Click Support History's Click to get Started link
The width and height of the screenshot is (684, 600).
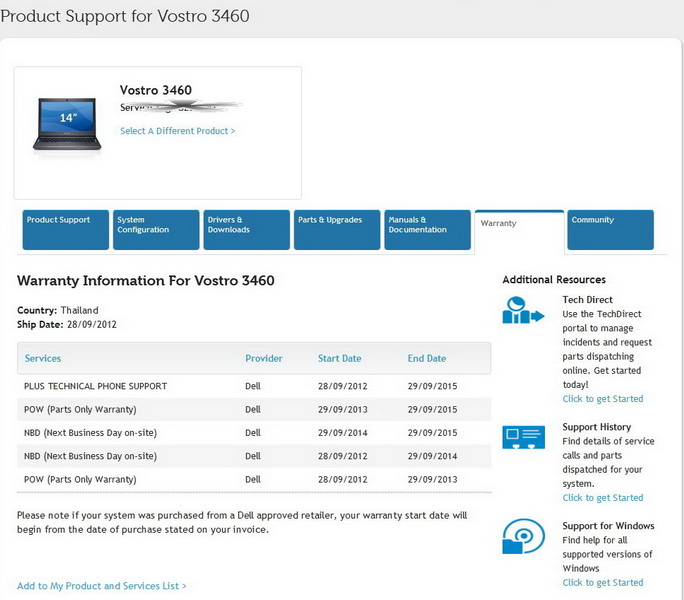click(603, 498)
